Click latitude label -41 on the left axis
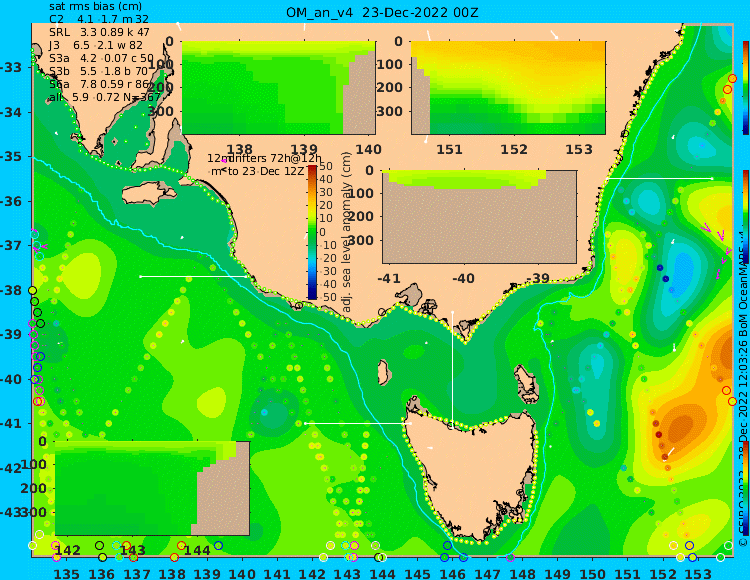 (11, 423)
